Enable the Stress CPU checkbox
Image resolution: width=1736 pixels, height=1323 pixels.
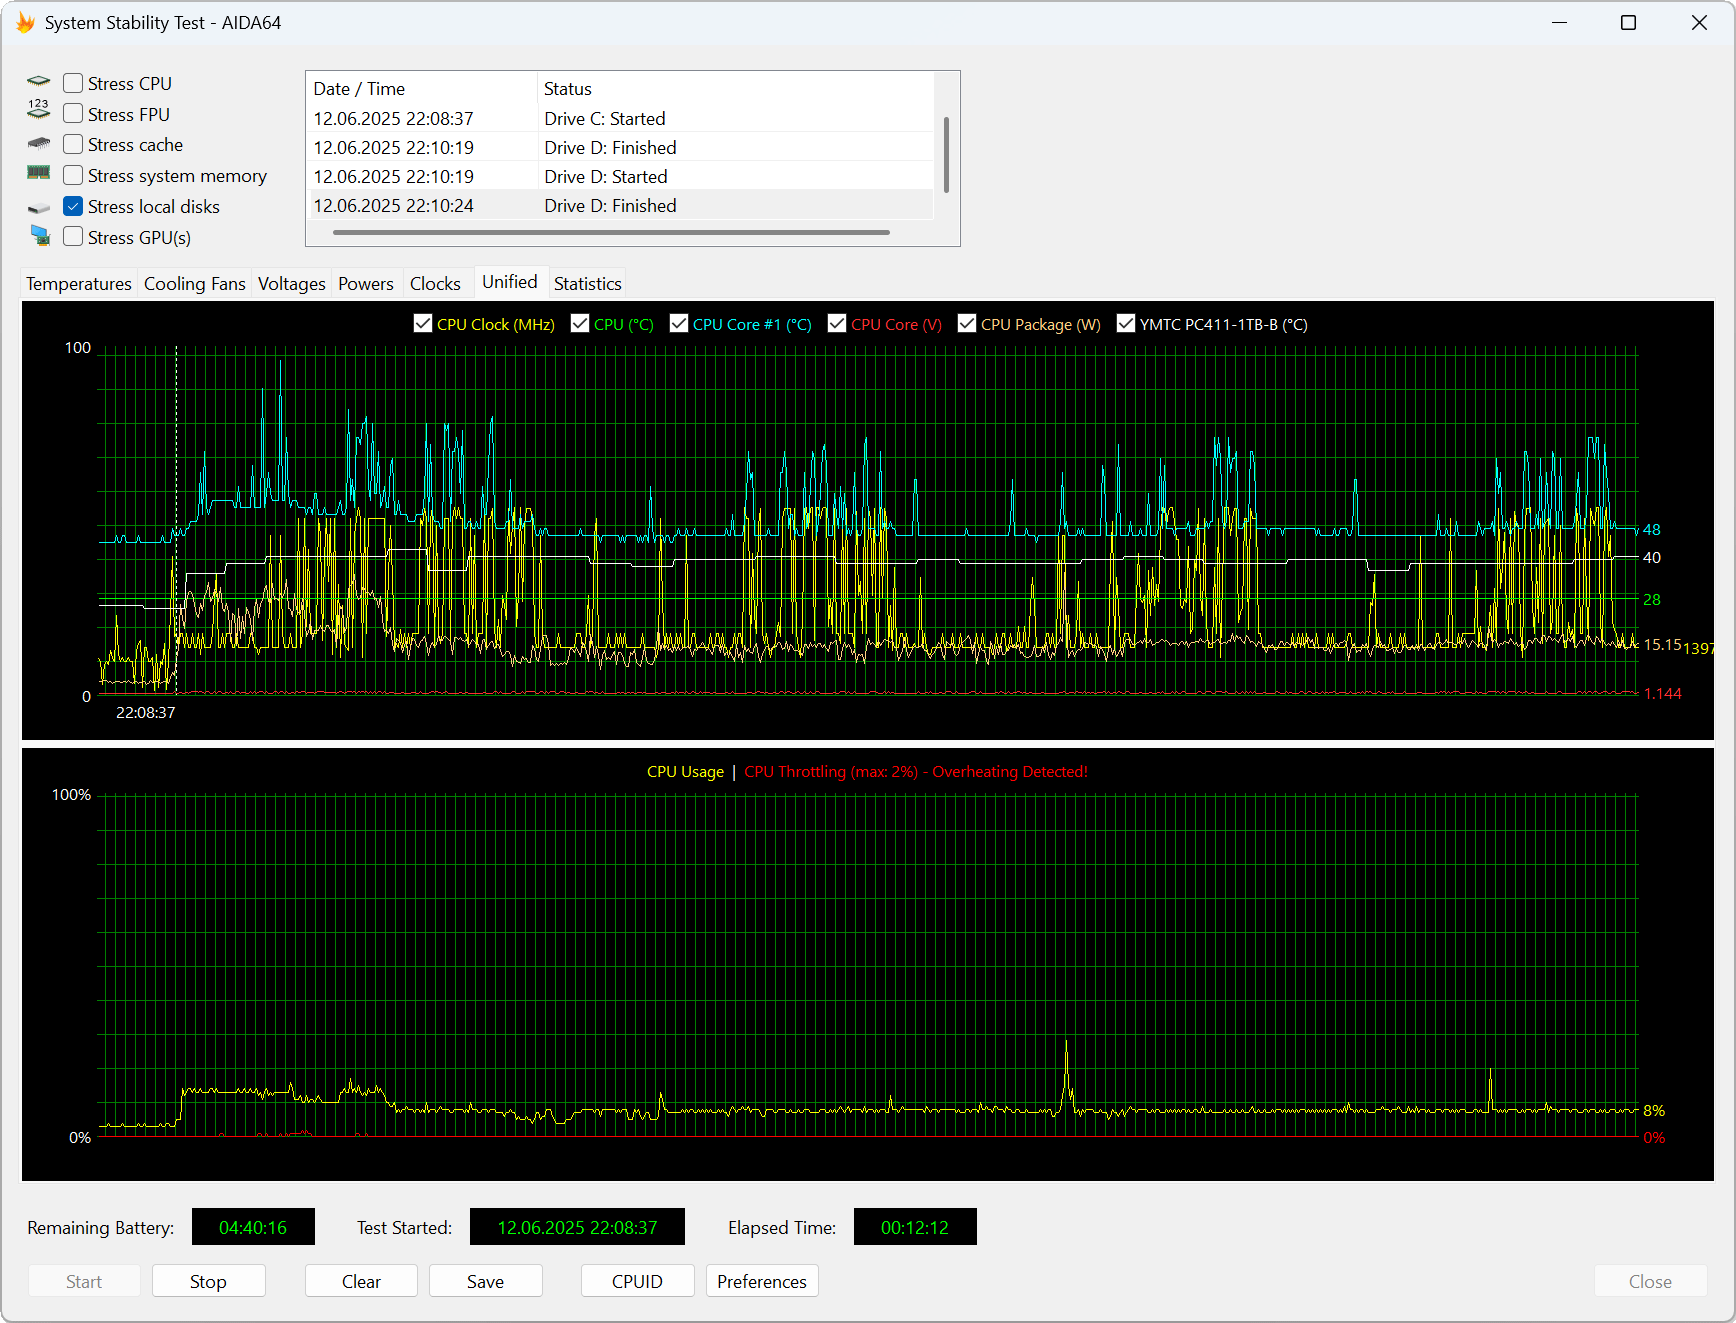click(x=73, y=83)
